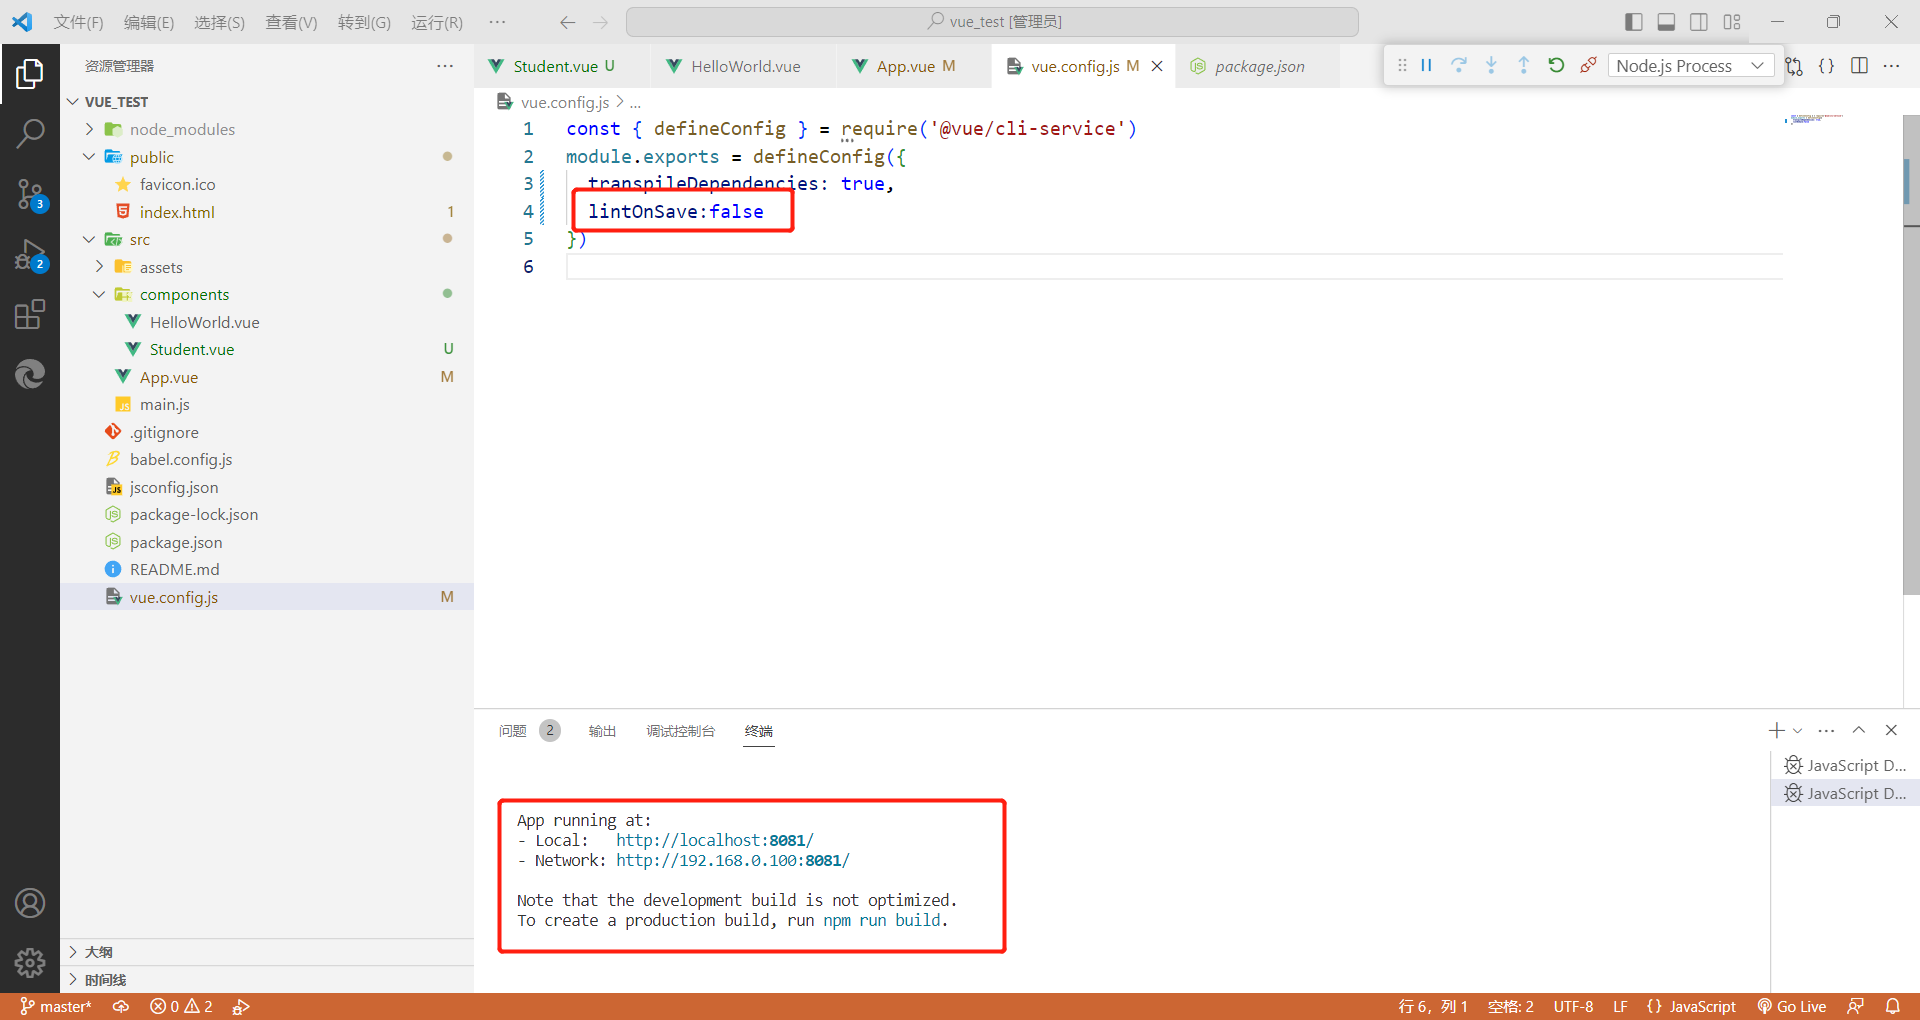Open Source Control view with pending changes

[x=30, y=195]
